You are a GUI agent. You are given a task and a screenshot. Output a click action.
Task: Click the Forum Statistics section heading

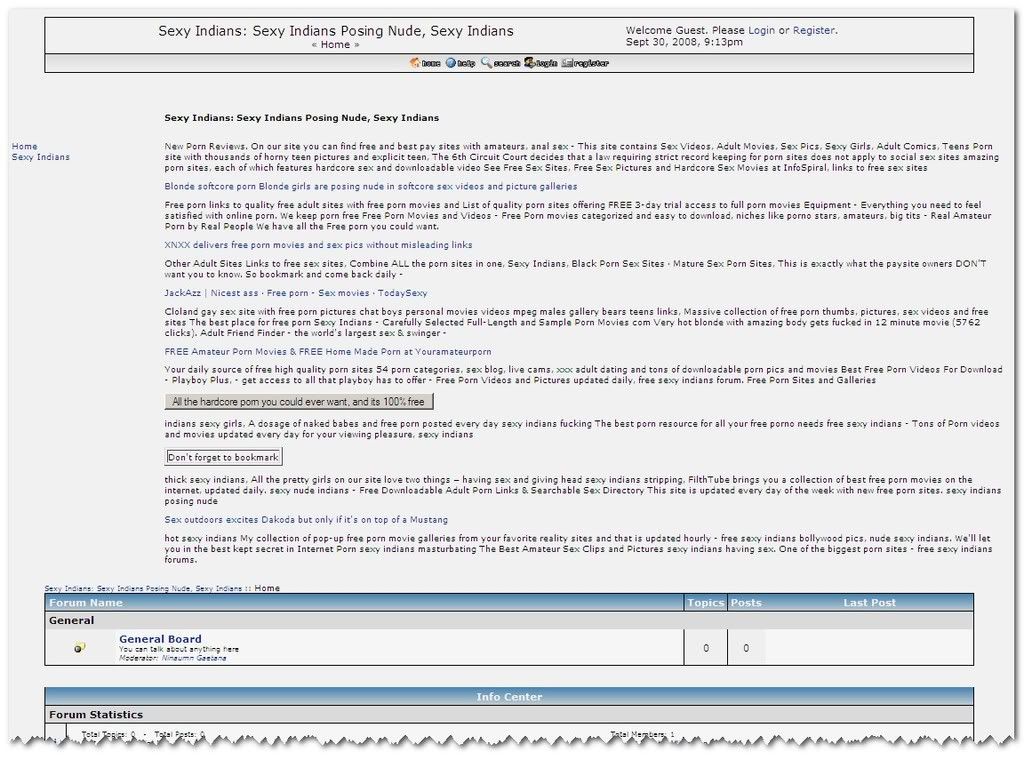96,715
